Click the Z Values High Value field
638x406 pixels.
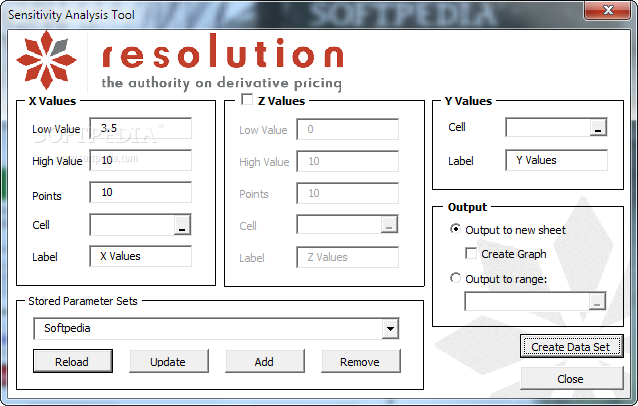tap(347, 162)
